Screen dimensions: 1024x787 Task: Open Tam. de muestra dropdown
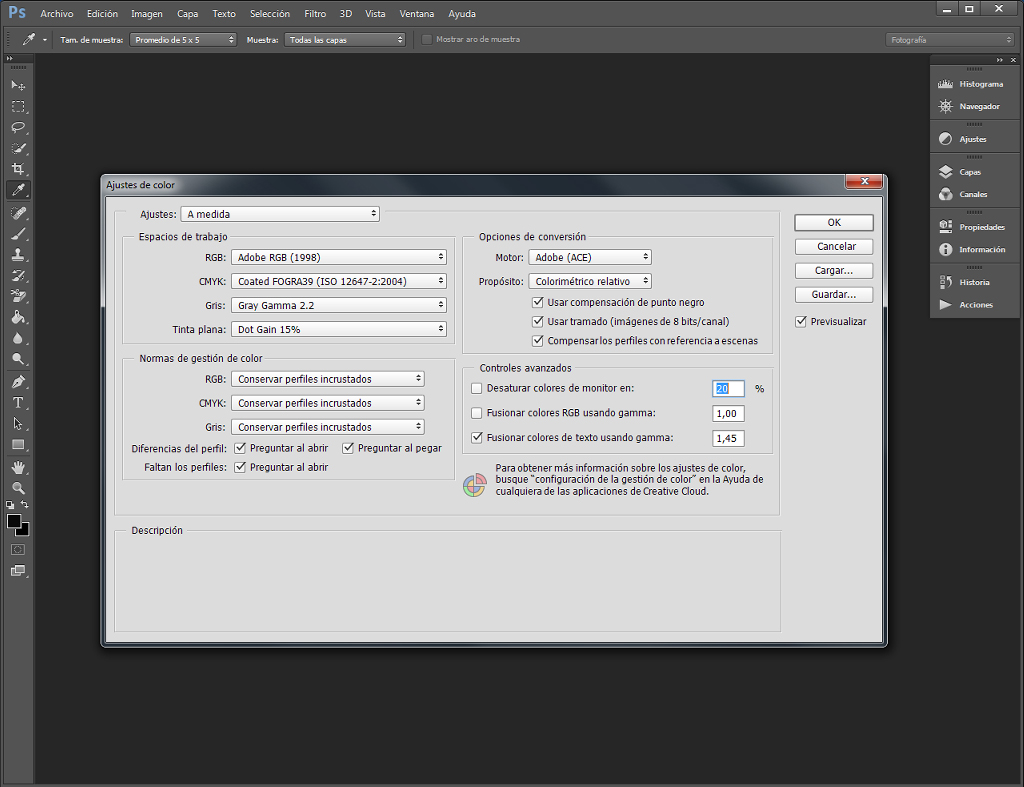click(183, 40)
